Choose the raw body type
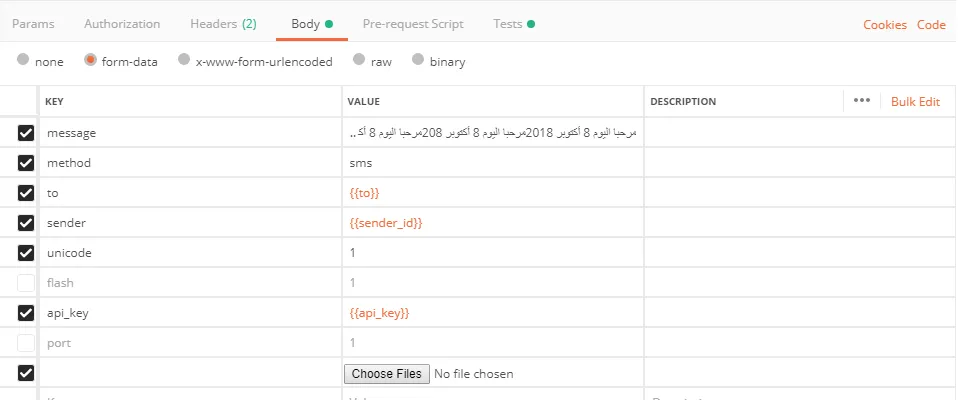Screen dimensions: 958x400 click(359, 61)
